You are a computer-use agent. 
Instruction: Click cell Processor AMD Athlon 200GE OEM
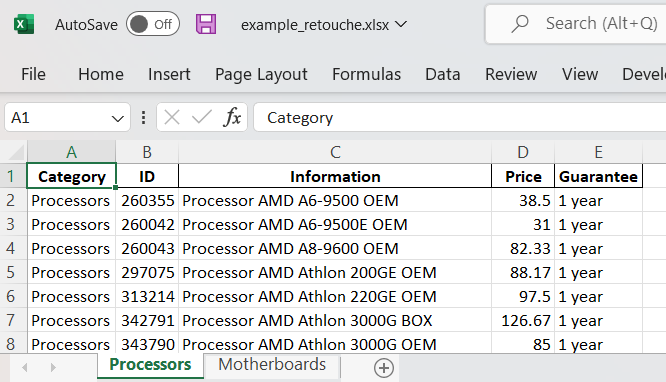coord(335,272)
